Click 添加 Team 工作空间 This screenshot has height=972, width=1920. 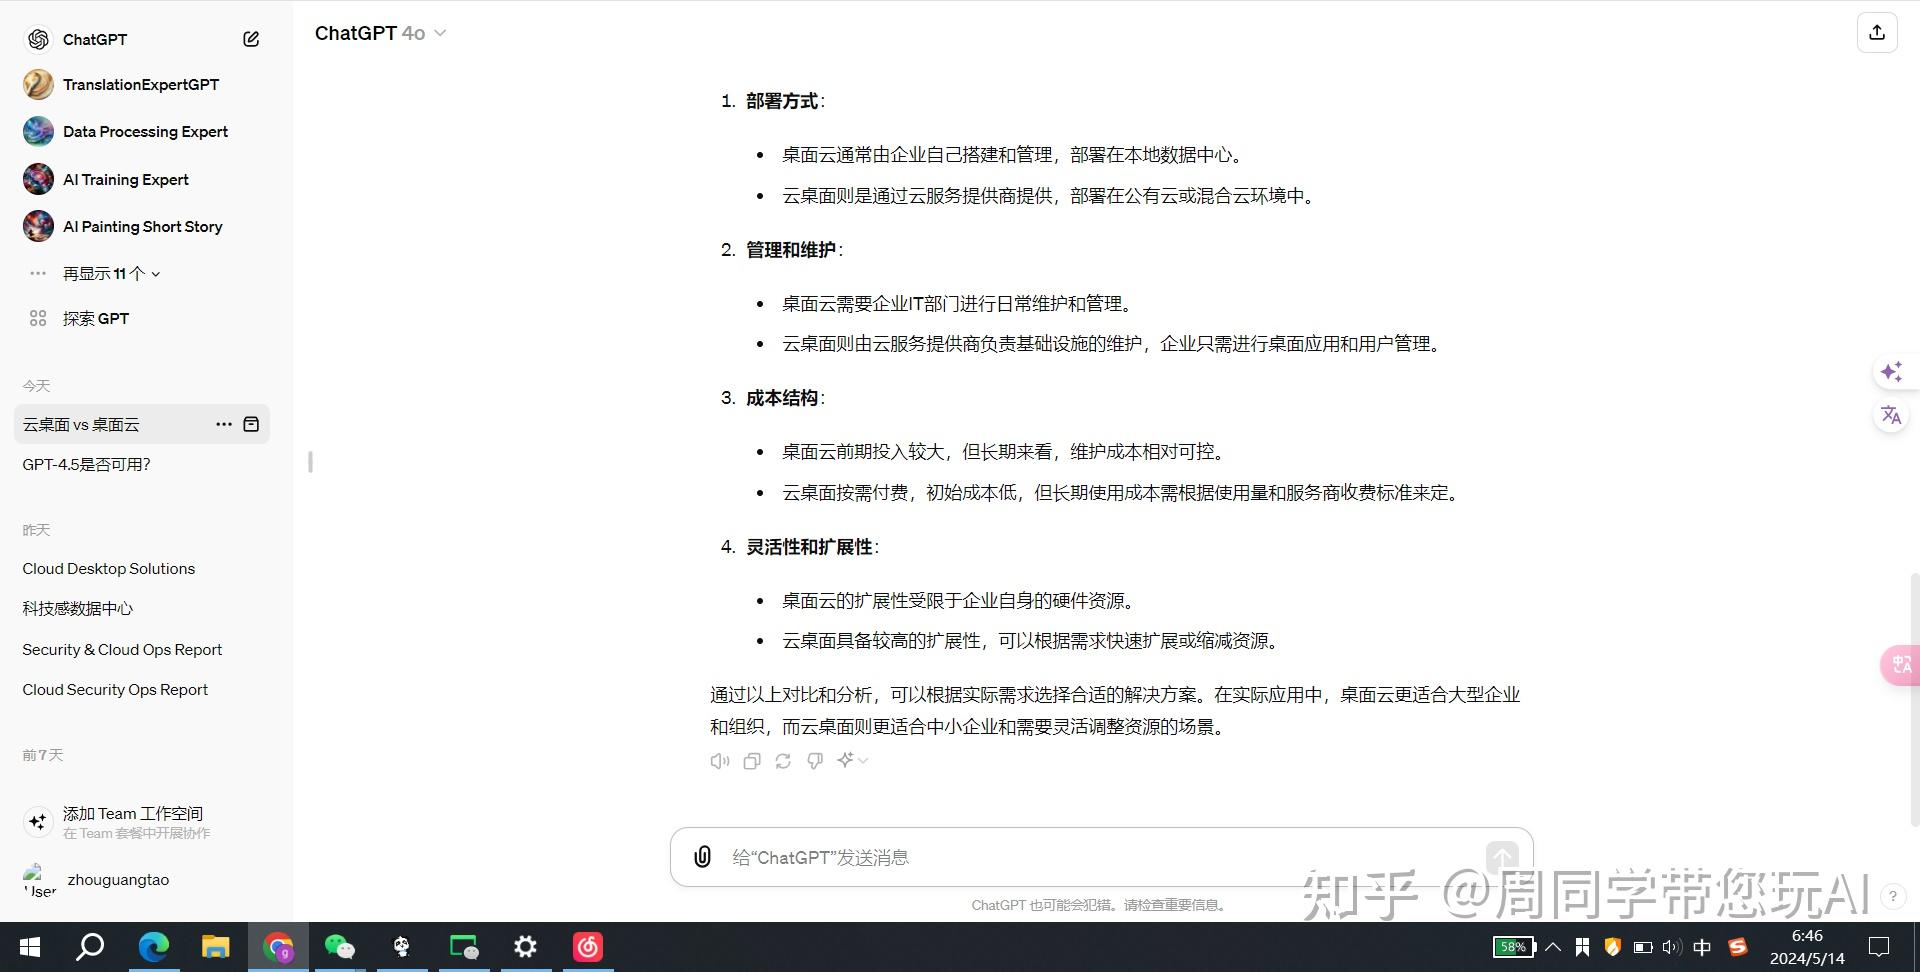132,813
